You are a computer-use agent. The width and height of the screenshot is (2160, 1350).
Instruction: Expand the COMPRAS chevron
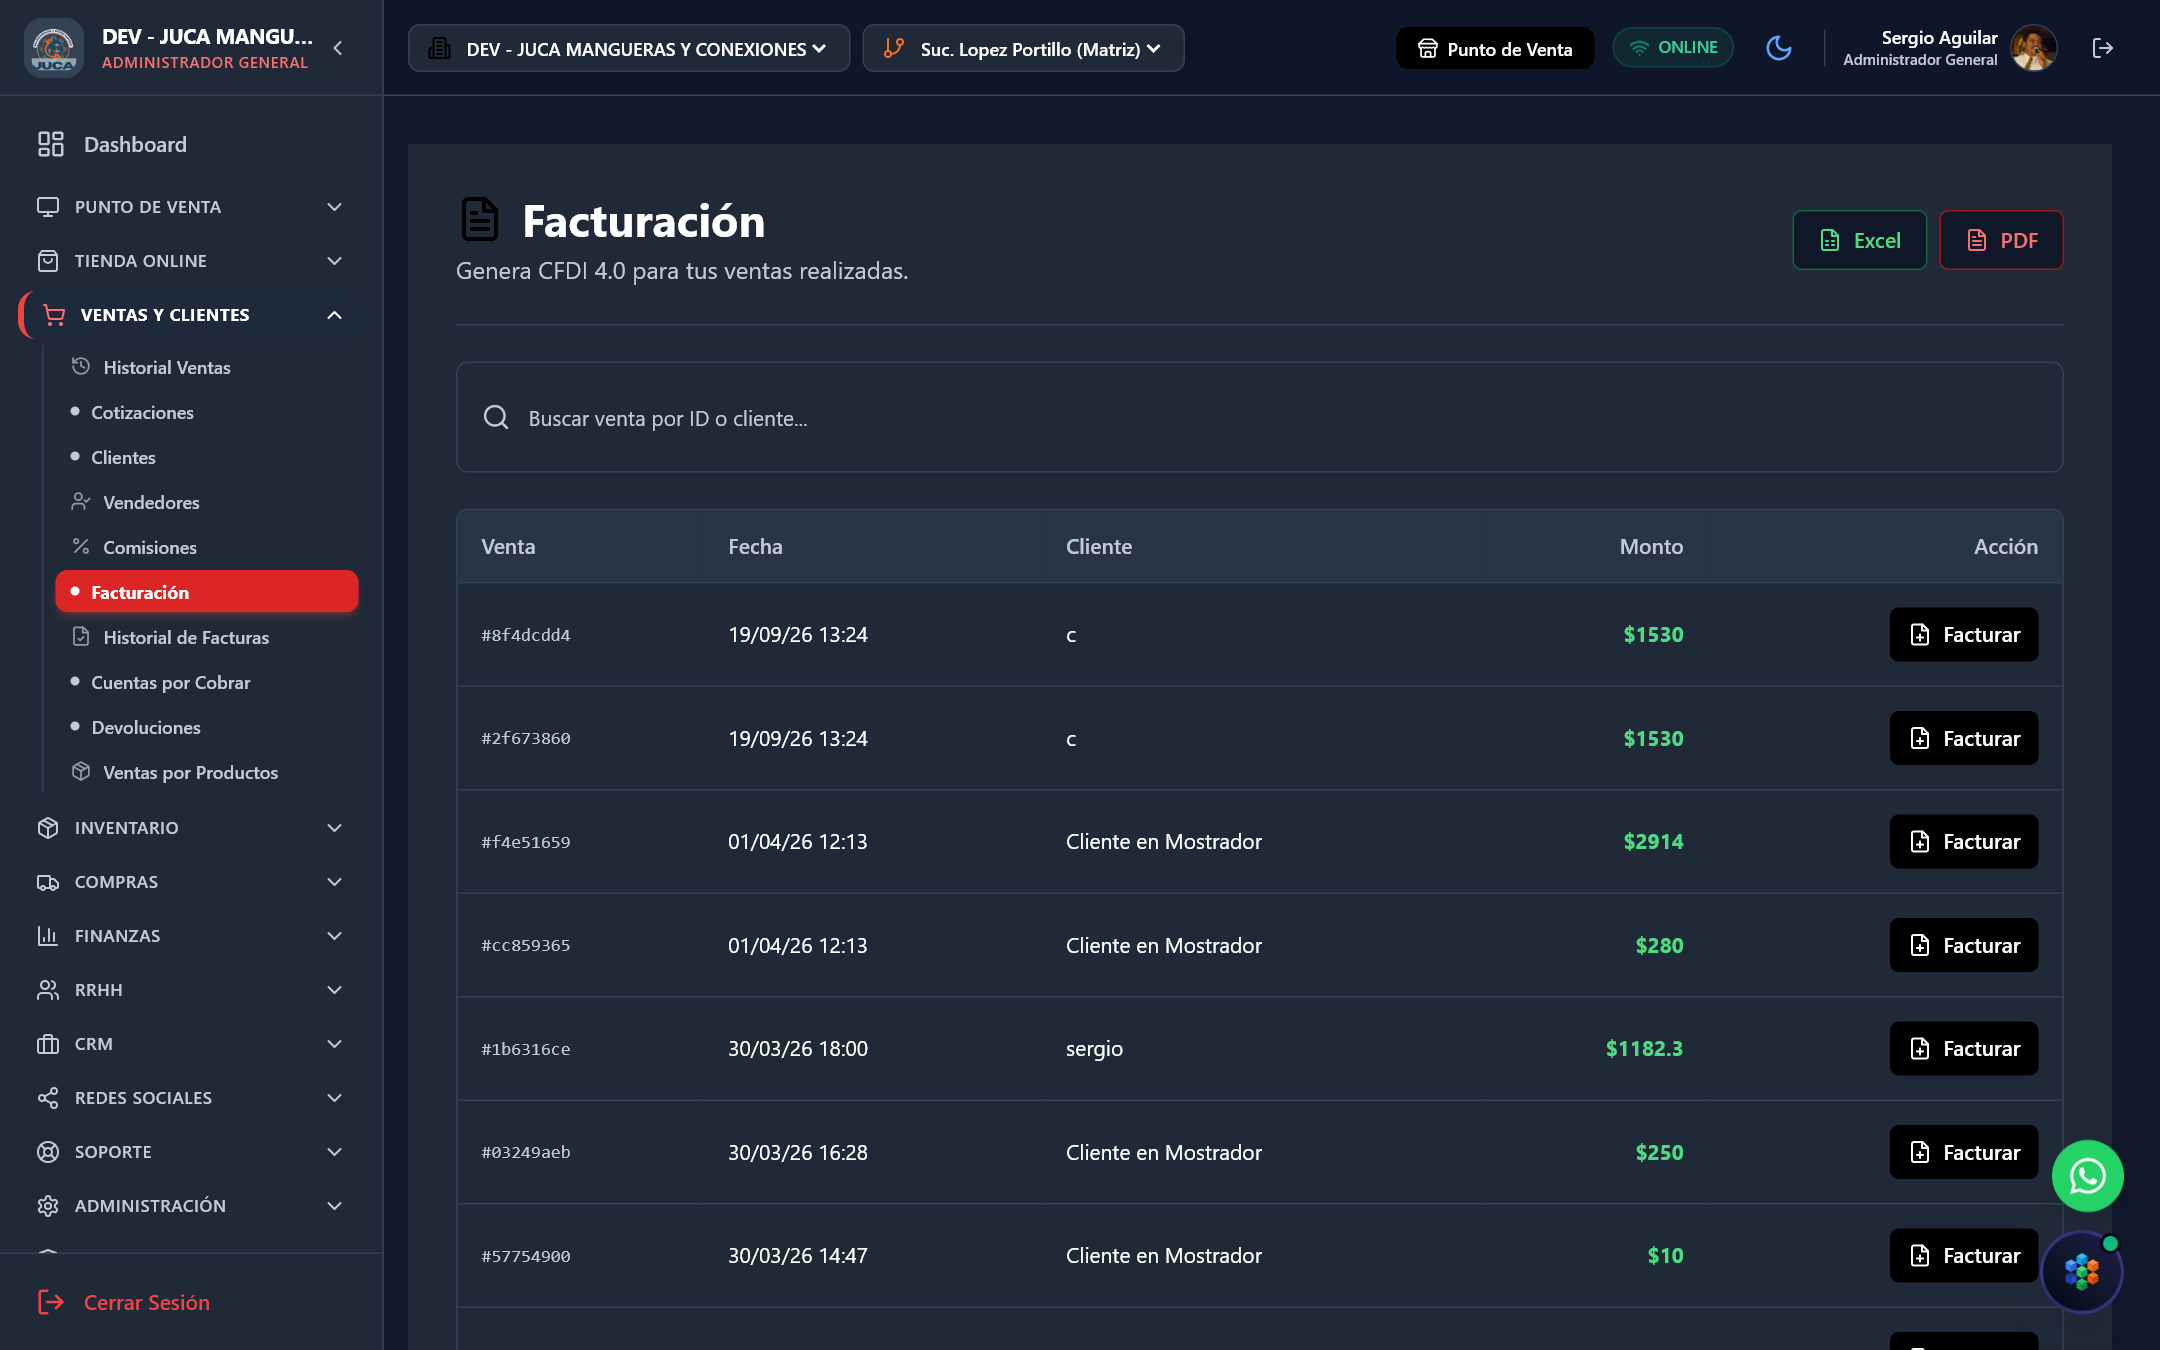[334, 882]
